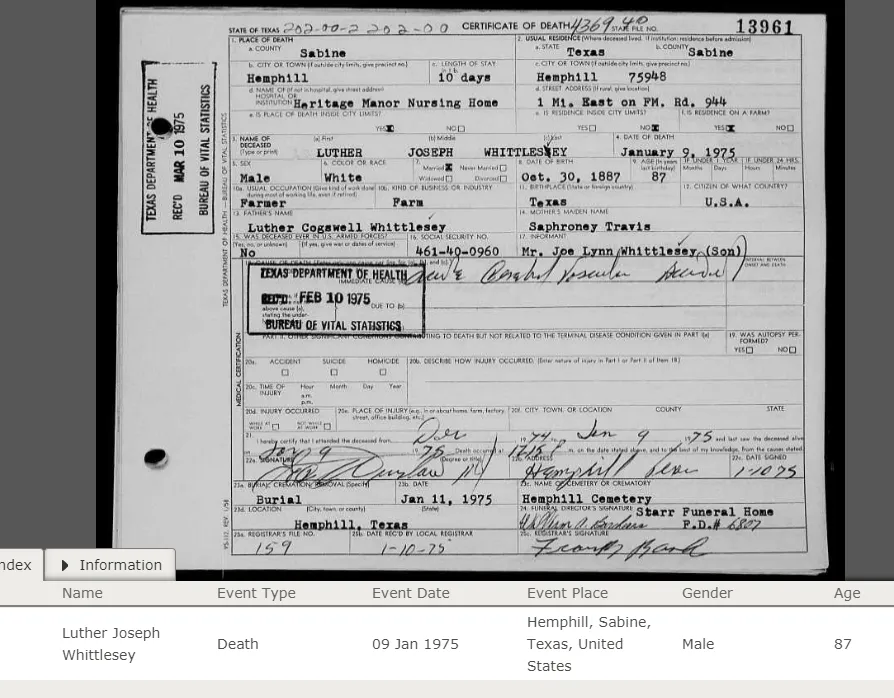Click 'Mr. Joe Lynn Whittlesey (Son)' informant text
The image size is (894, 698).
coord(632,251)
